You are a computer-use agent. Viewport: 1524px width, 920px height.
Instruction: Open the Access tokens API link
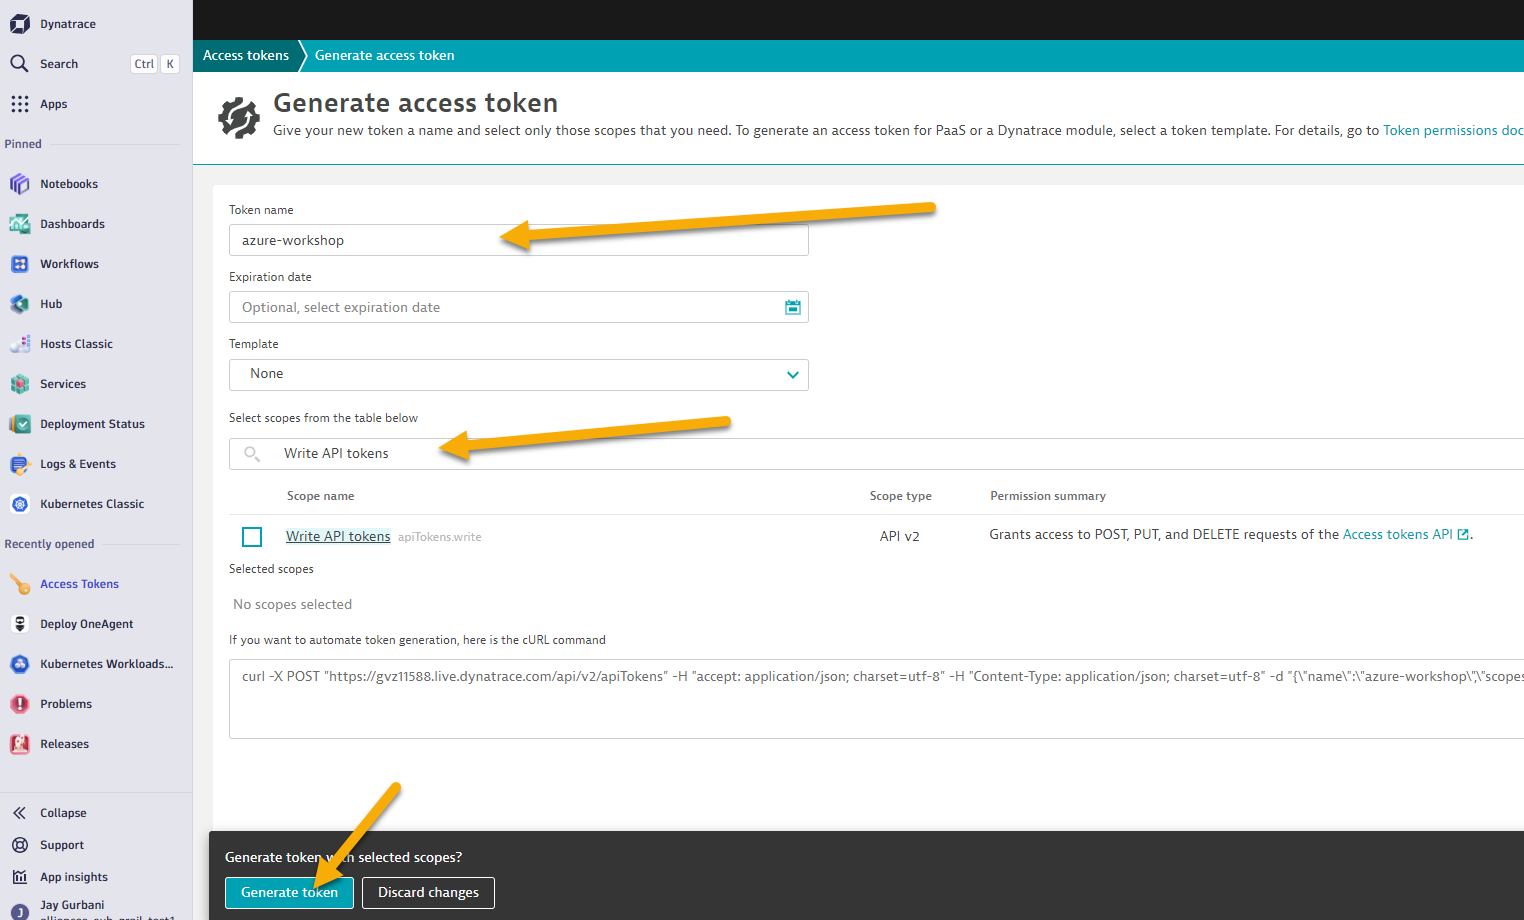[1397, 535]
